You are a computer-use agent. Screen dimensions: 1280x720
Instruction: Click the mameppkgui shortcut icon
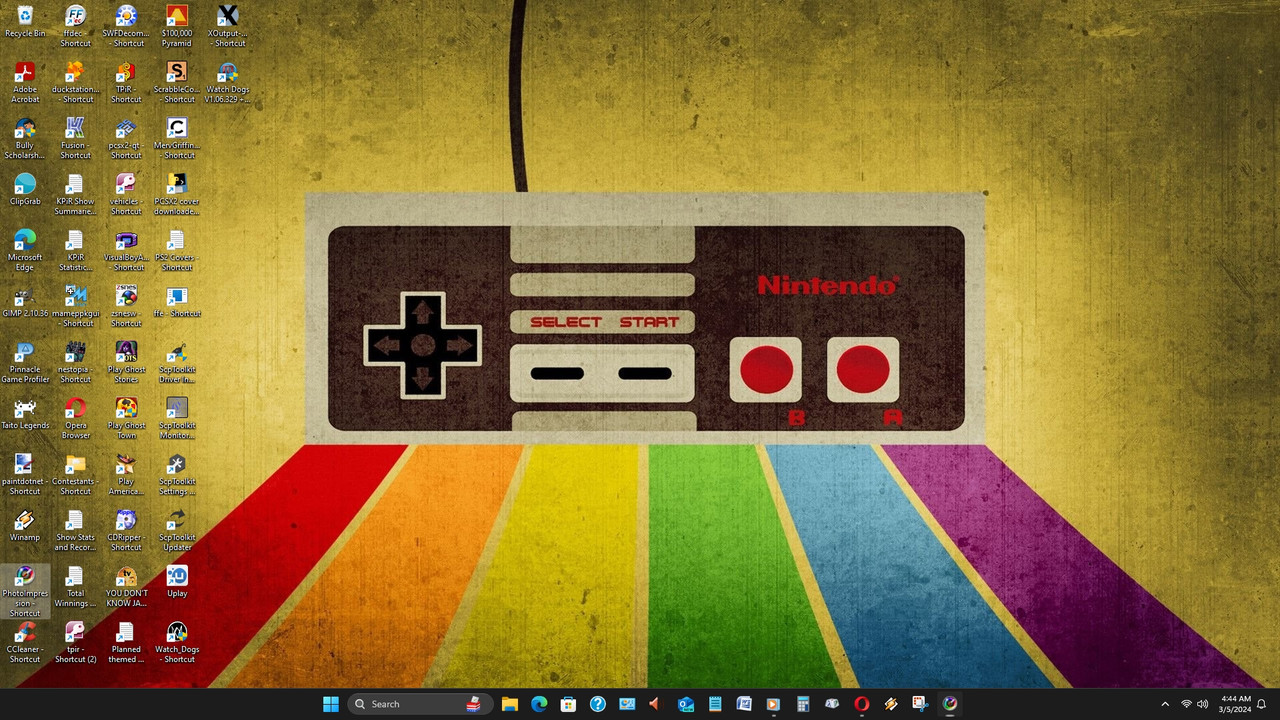[x=75, y=306]
